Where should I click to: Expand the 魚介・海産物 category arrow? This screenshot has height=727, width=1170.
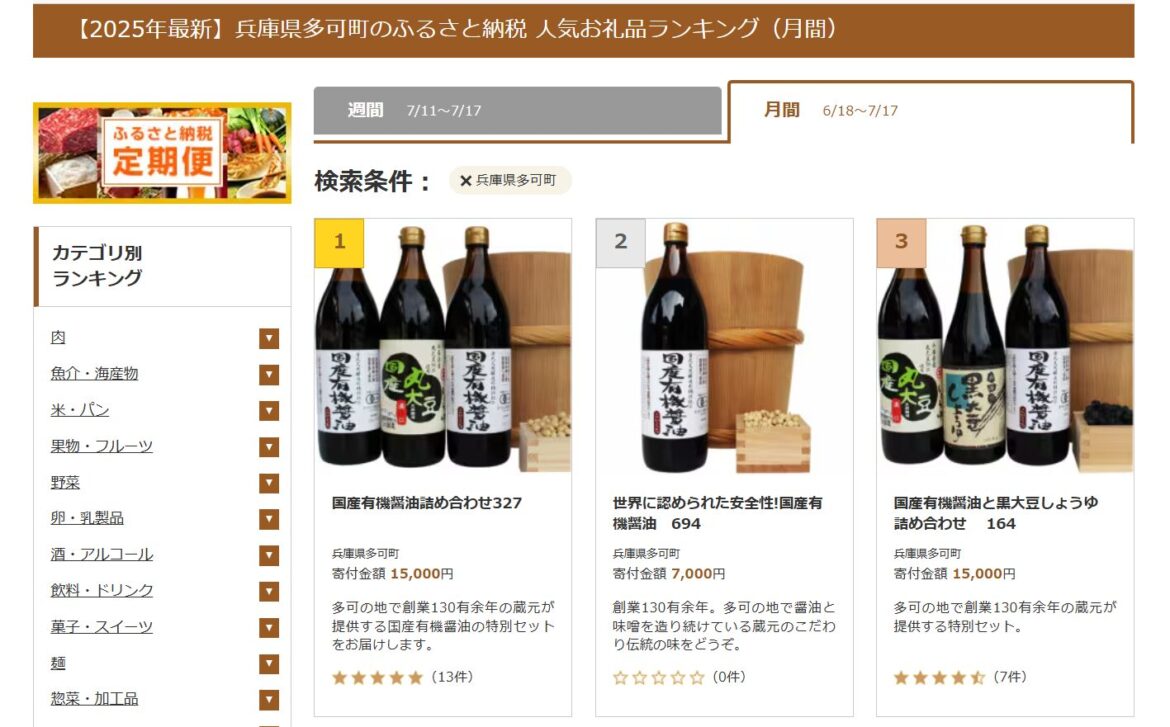tap(269, 375)
